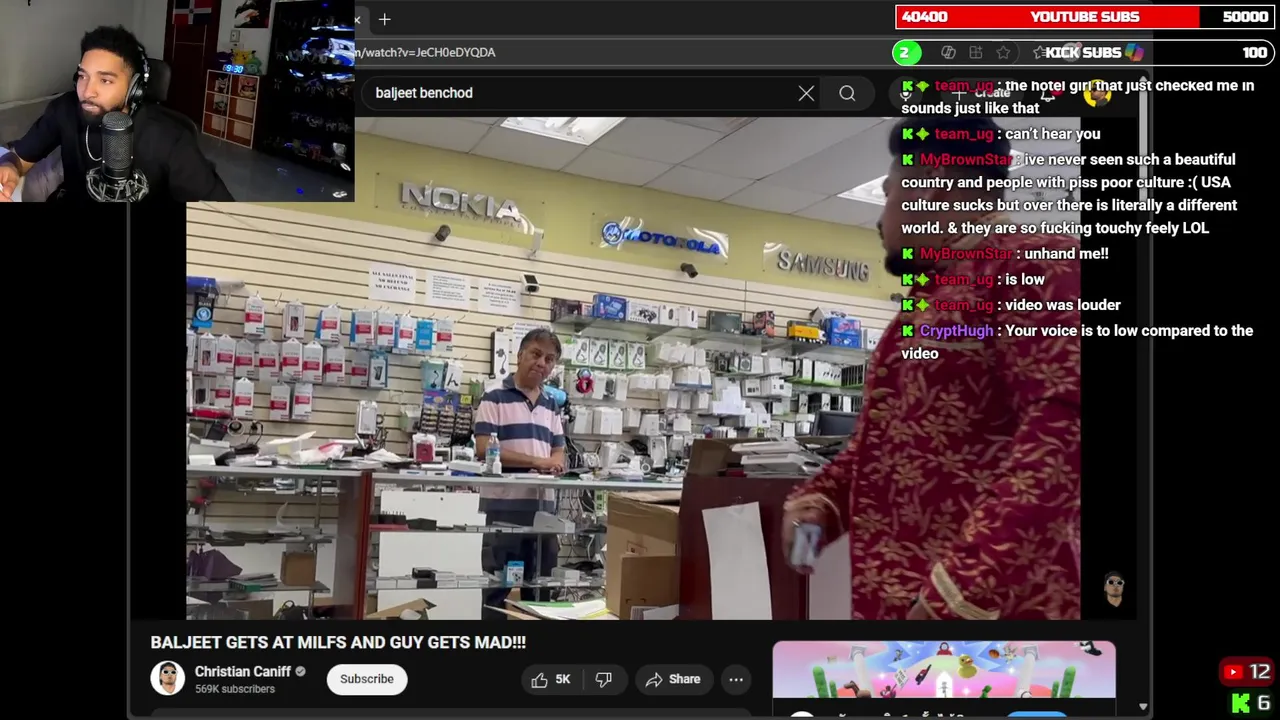Close the current browser tab
The image size is (1280, 720).
coord(357,19)
